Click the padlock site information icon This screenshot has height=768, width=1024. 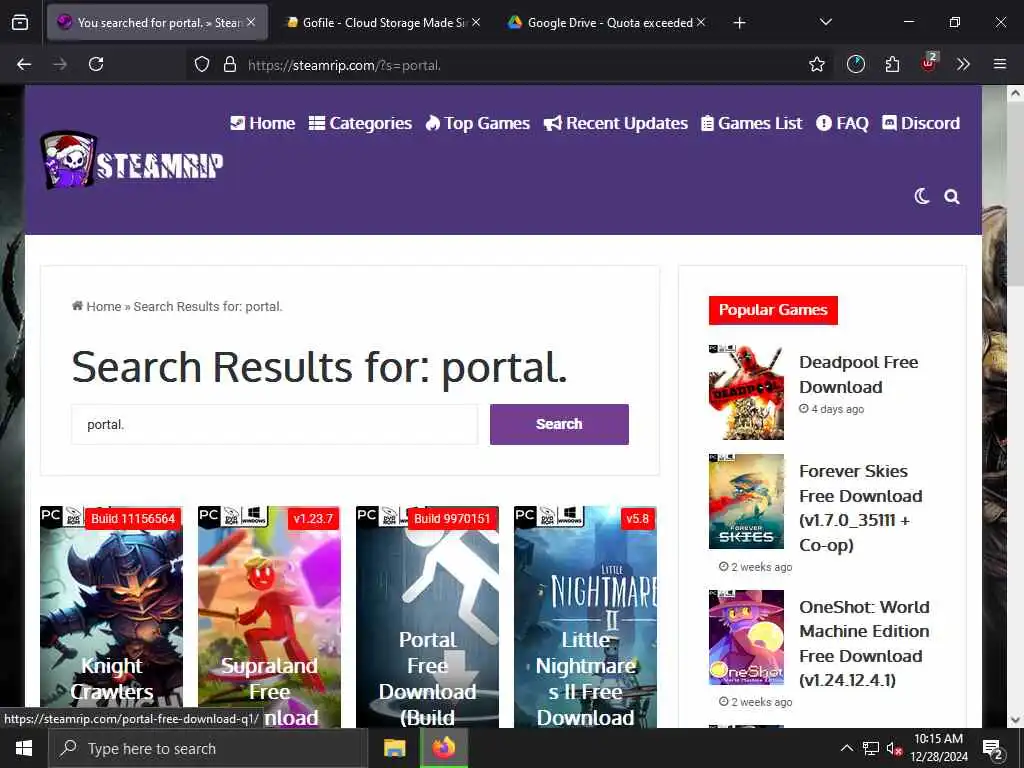point(230,65)
